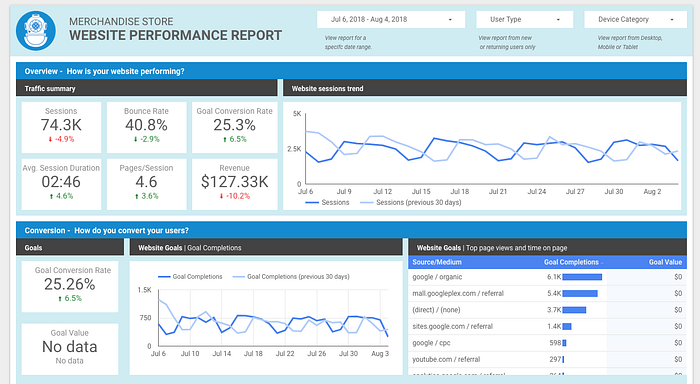Viewport: 700px width, 384px height.
Task: Click the Goal Value column header
Action: point(665,262)
